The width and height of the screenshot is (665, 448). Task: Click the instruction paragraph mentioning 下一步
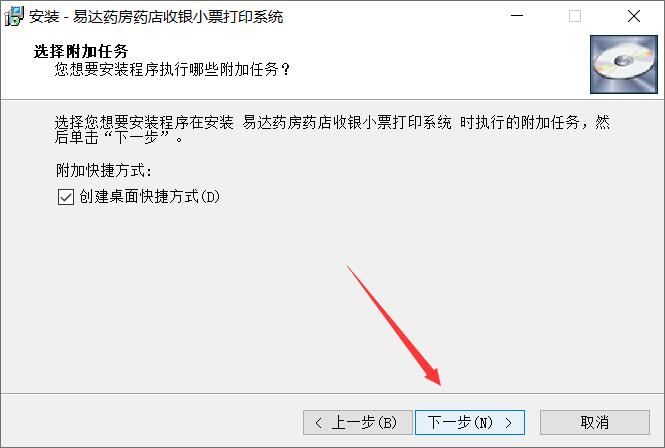(x=332, y=129)
